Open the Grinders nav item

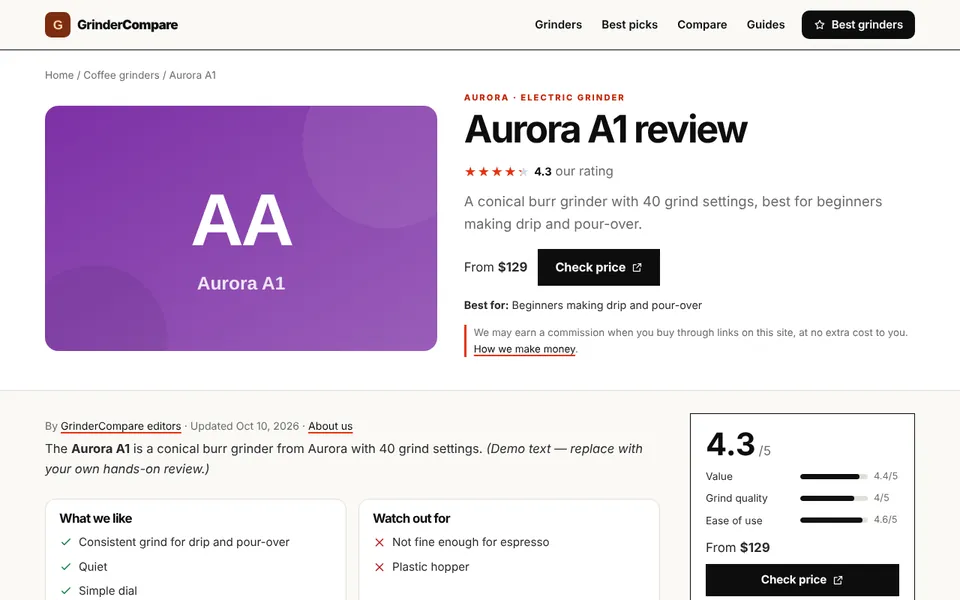[x=558, y=25]
